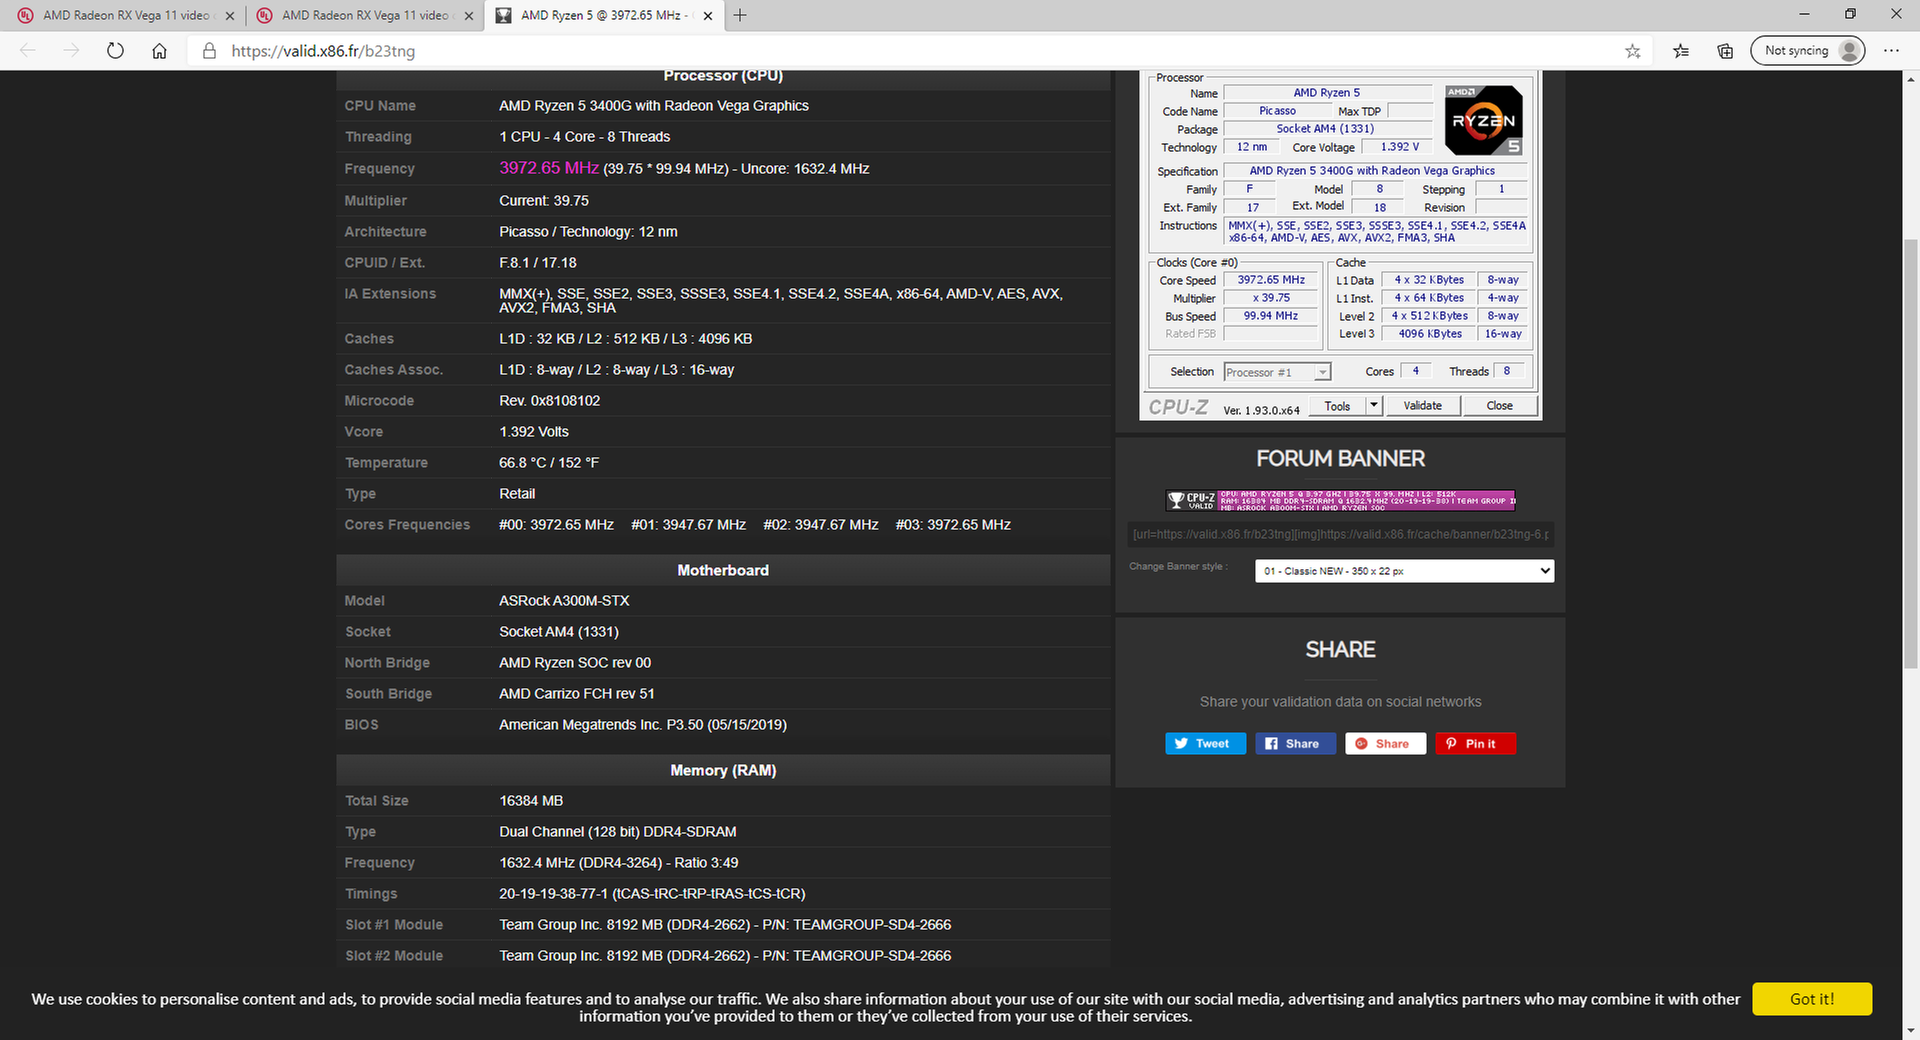
Task: Open browser Settings and more menu
Action: [1891, 50]
